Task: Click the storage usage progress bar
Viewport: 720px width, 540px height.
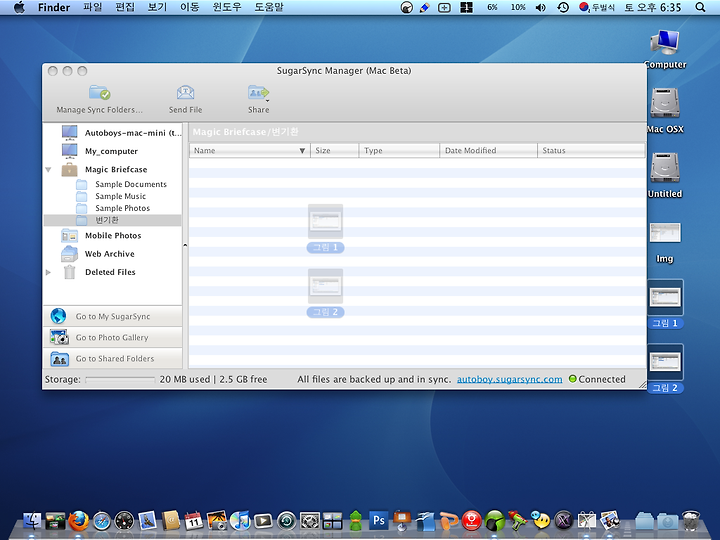Action: [120, 380]
